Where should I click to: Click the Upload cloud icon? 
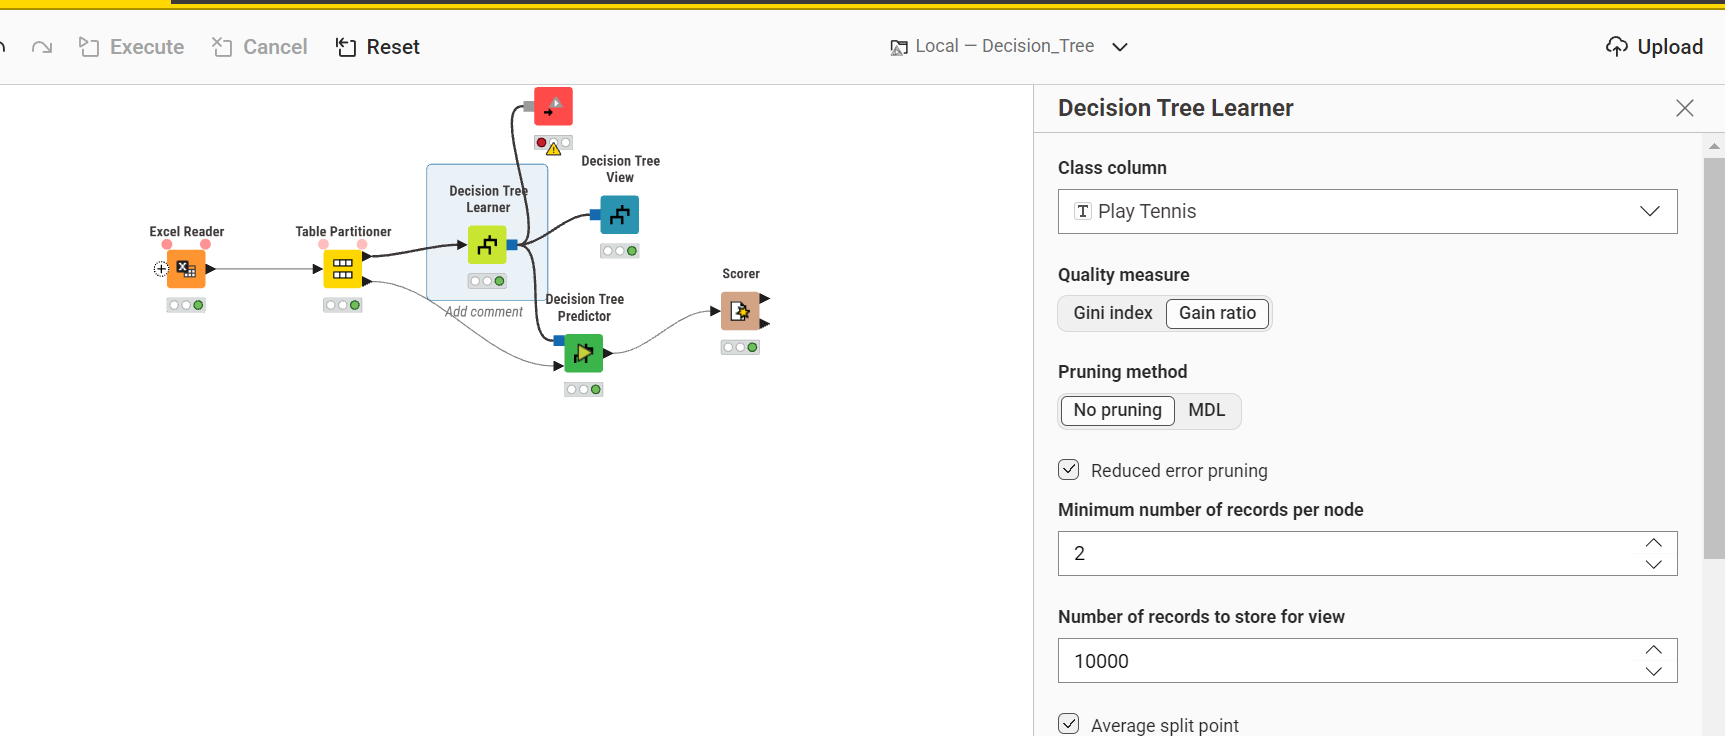click(x=1616, y=47)
